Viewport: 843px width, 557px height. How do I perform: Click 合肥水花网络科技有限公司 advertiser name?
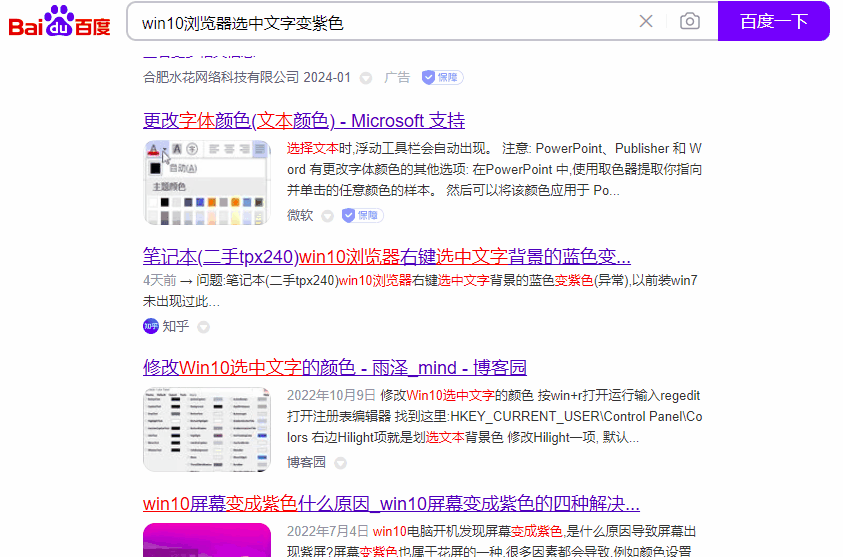click(x=221, y=77)
